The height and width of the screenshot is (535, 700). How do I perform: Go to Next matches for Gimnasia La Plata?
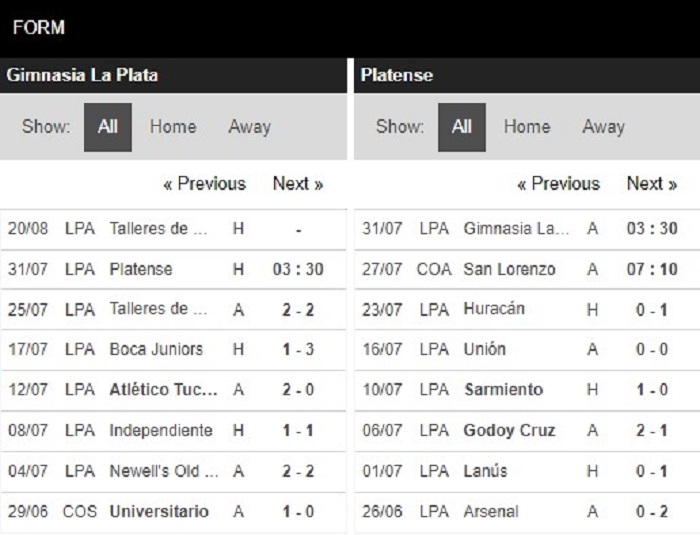pos(298,184)
